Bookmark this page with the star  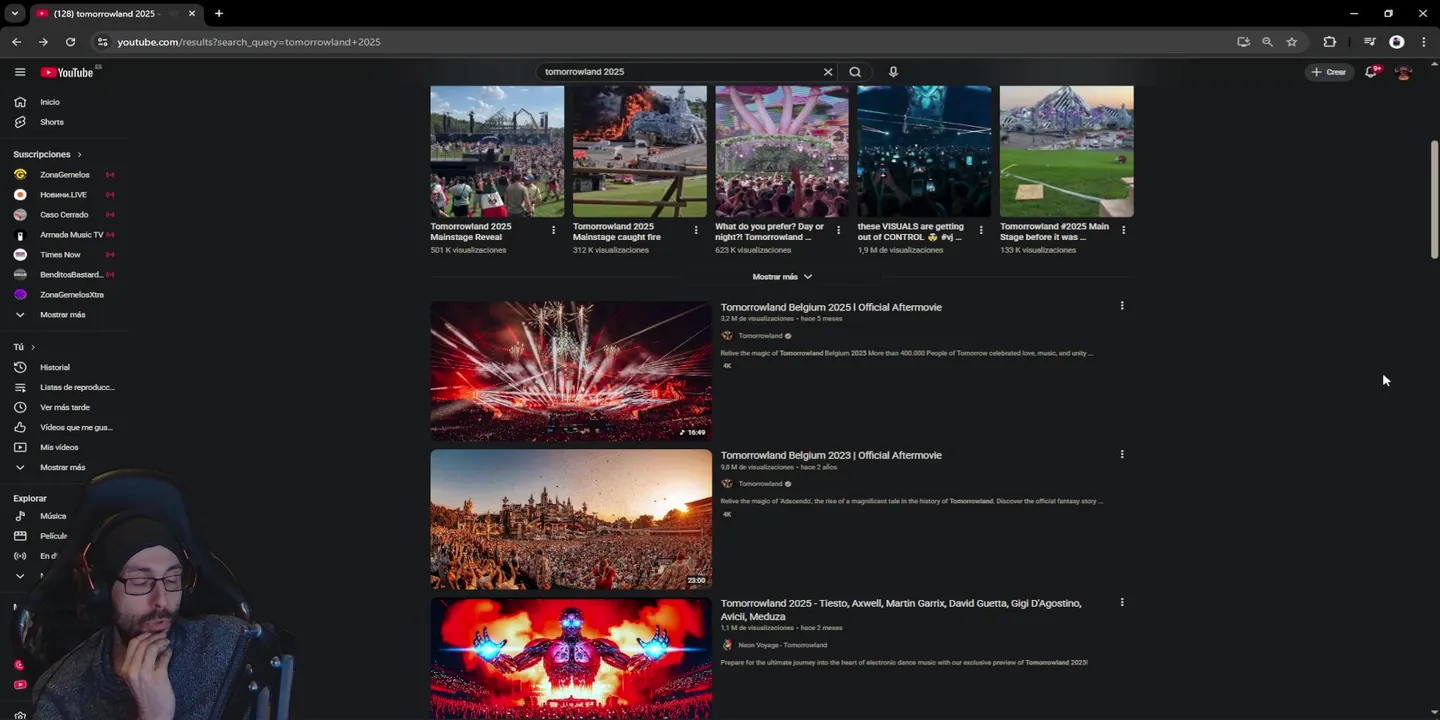(x=1292, y=42)
